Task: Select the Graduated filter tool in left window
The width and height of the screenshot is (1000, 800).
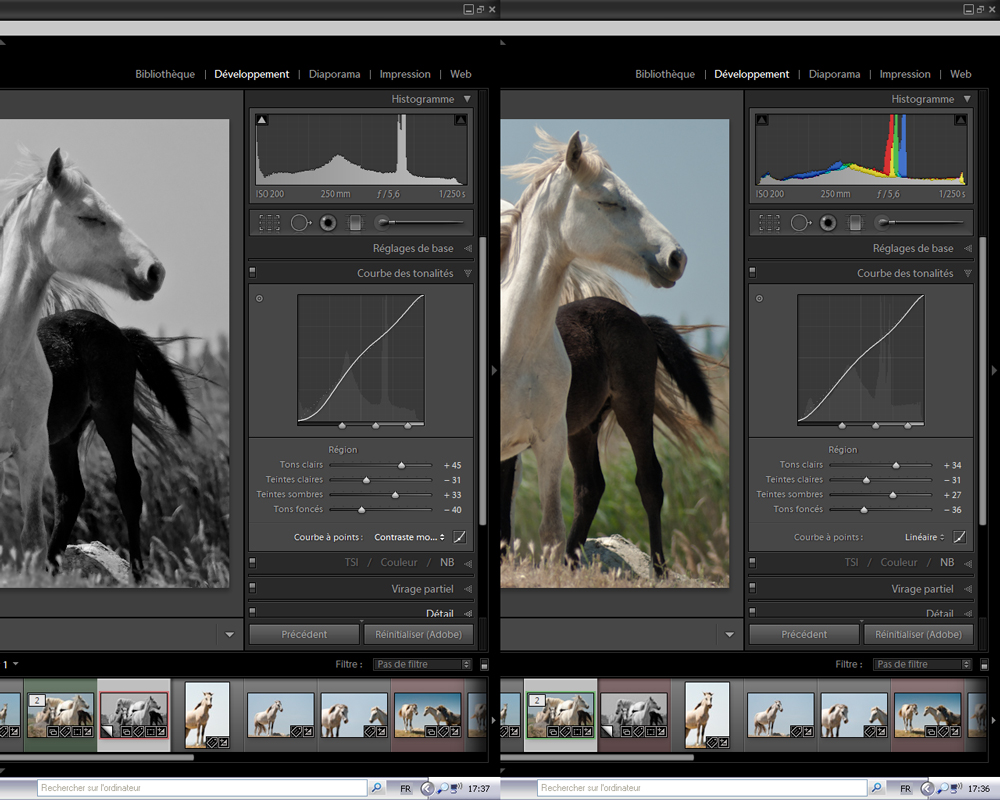Action: pyautogui.click(x=355, y=223)
